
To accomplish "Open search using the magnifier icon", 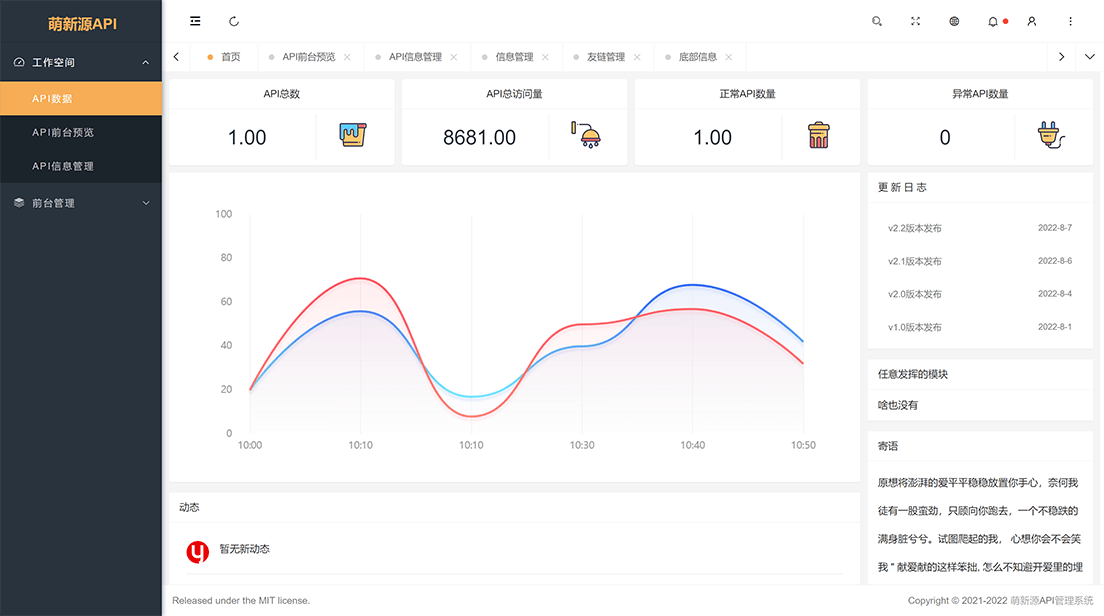I will click(877, 21).
